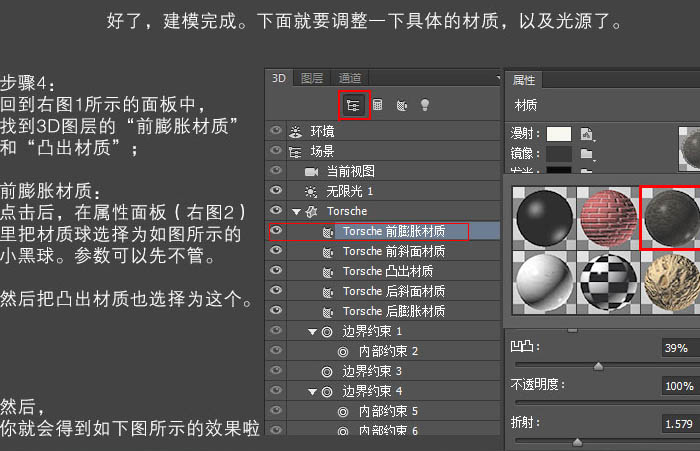This screenshot has height=451, width=700.
Task: Filter 3D panel by whole scene
Action: click(353, 105)
